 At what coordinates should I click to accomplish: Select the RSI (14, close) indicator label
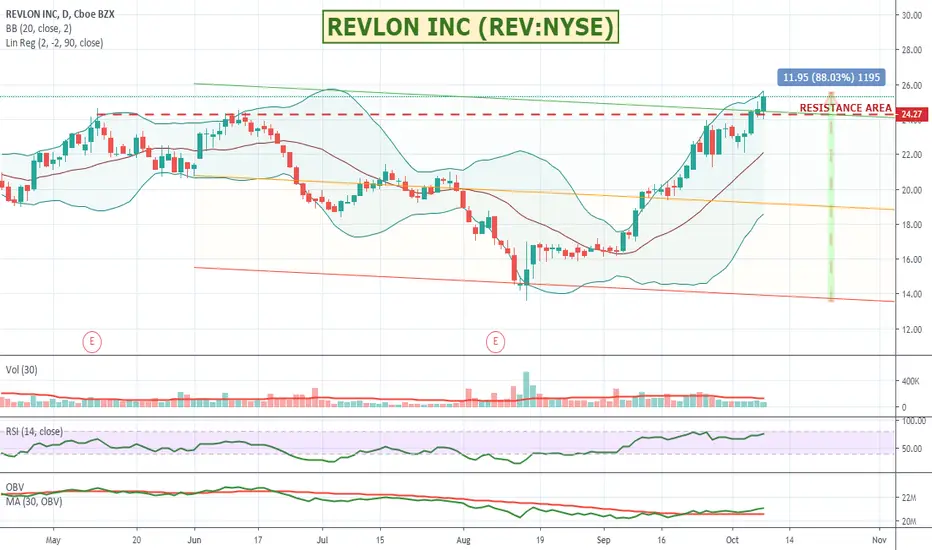click(34, 431)
